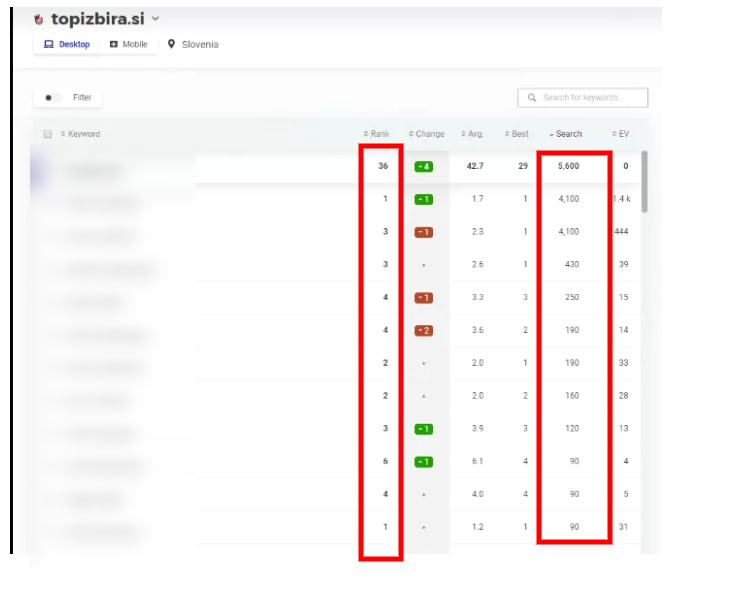This screenshot has height=592, width=747.
Task: Sort table by Search column
Action: pyautogui.click(x=565, y=134)
